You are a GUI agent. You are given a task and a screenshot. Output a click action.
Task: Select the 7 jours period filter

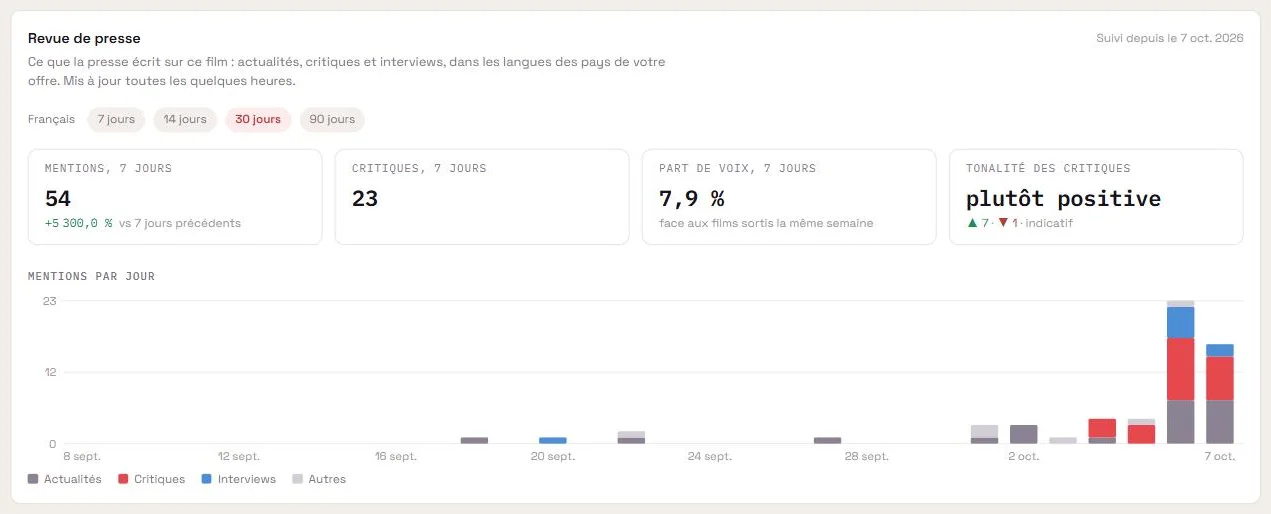coord(116,119)
